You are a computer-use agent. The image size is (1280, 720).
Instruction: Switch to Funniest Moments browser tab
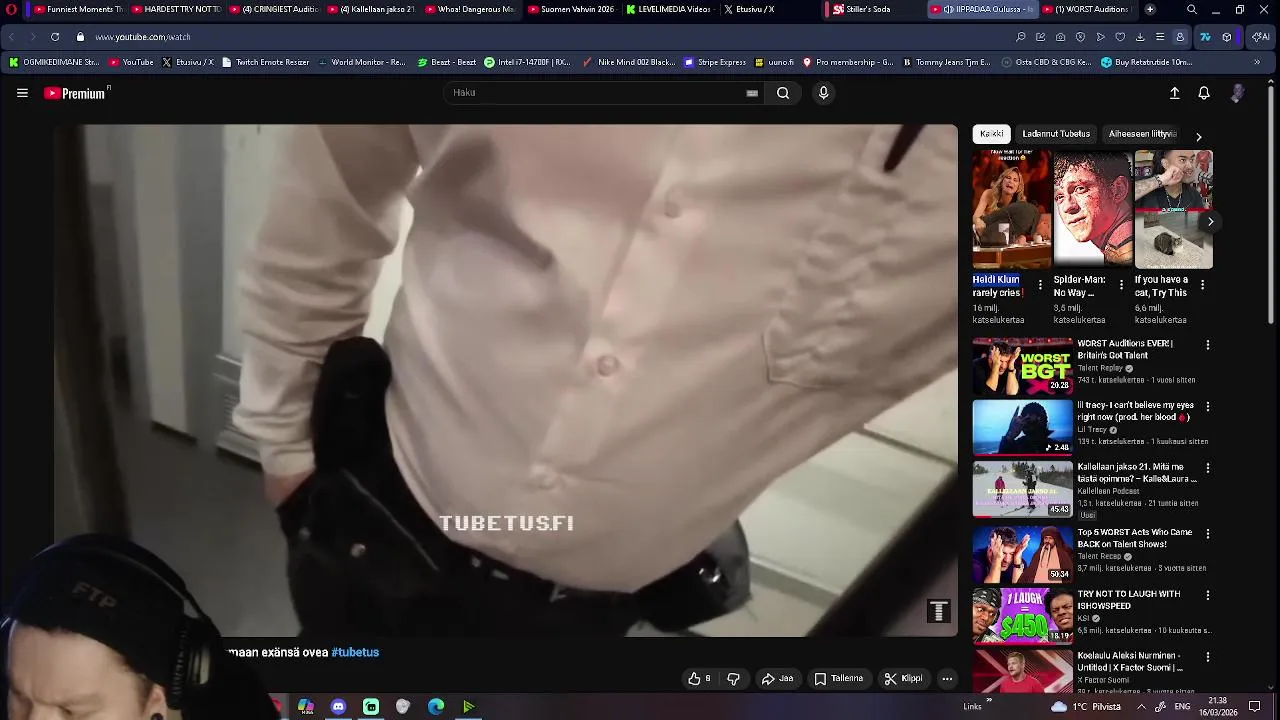[x=78, y=9]
